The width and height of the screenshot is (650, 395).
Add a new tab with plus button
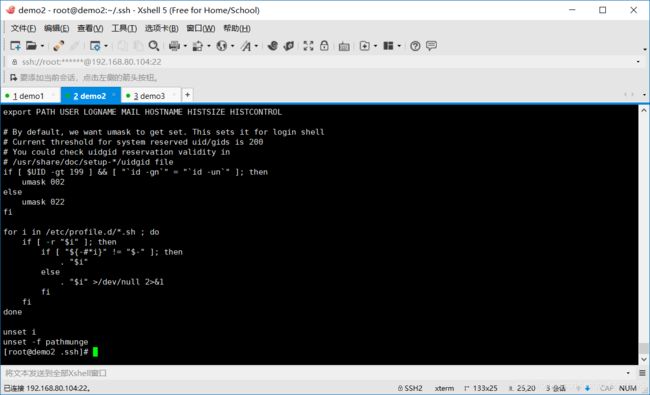click(187, 95)
